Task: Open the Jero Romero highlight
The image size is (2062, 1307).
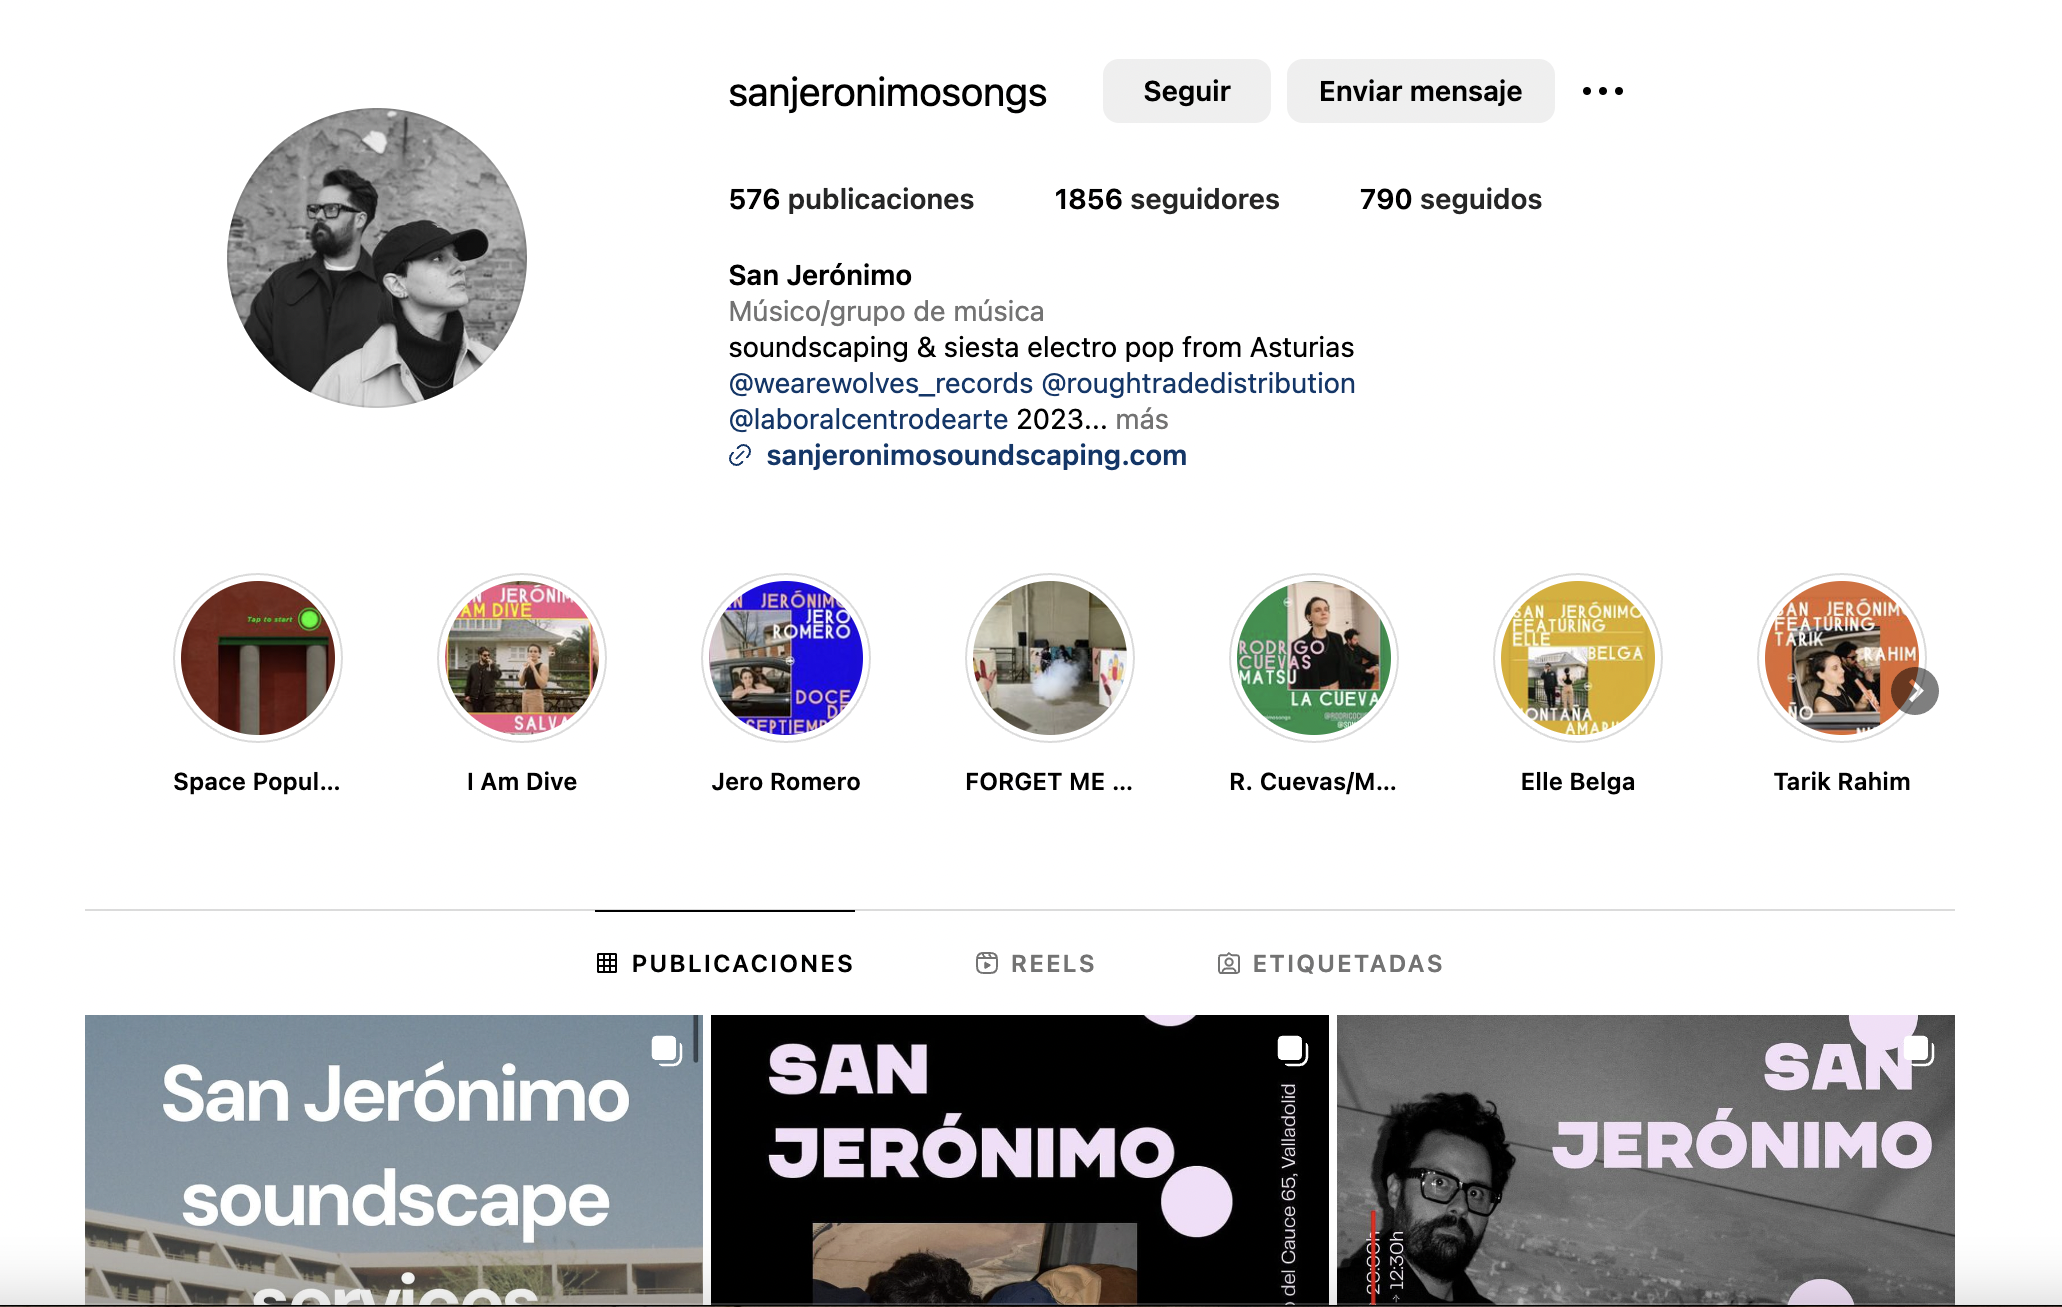Action: click(x=786, y=658)
